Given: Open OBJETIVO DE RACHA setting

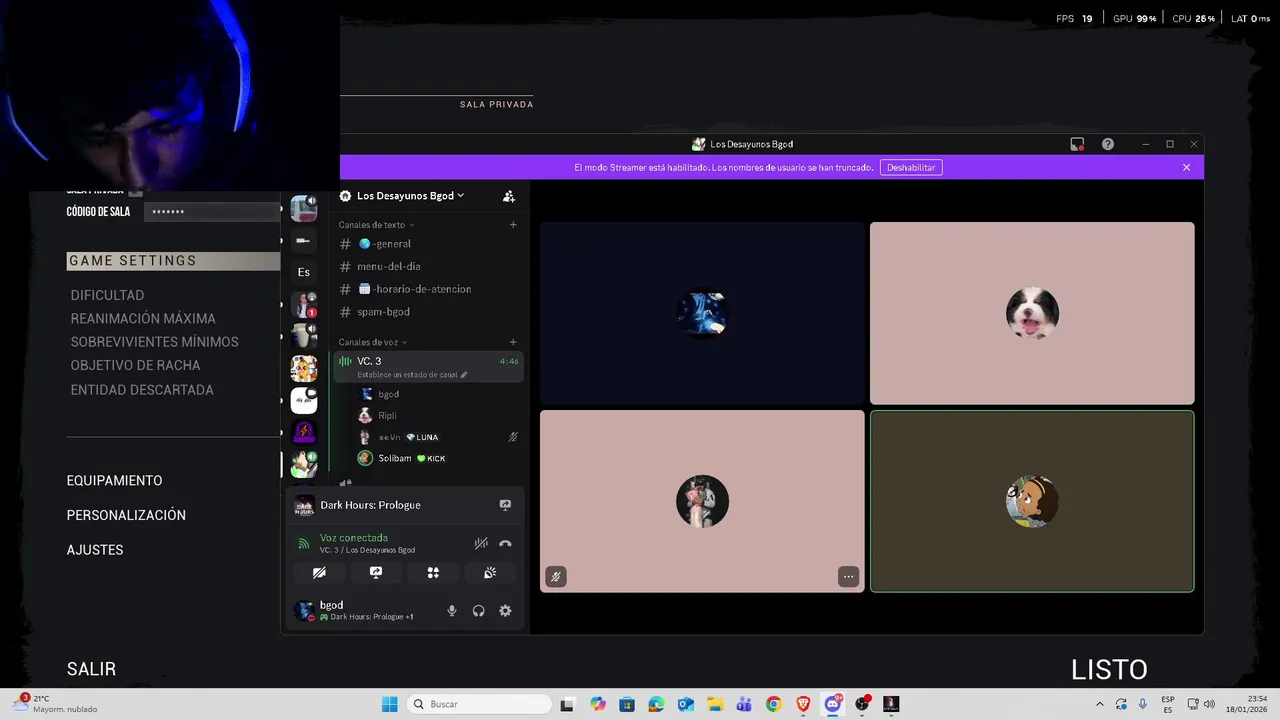Looking at the screenshot, I should coord(135,366).
